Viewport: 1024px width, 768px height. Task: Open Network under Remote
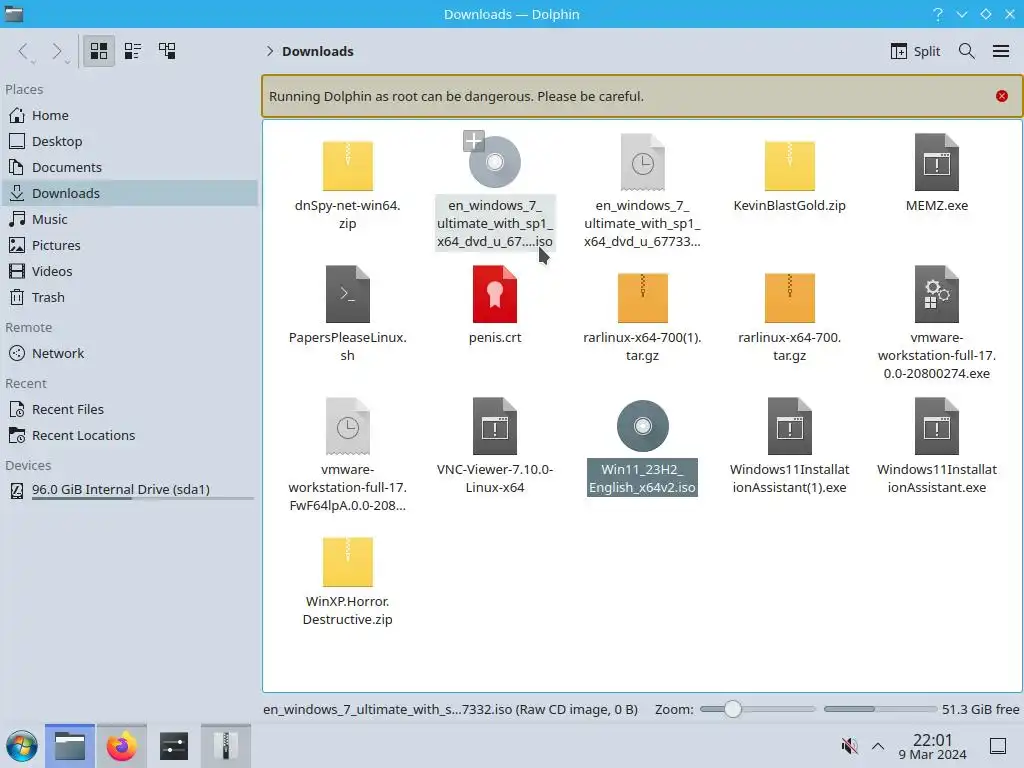pyautogui.click(x=129, y=353)
